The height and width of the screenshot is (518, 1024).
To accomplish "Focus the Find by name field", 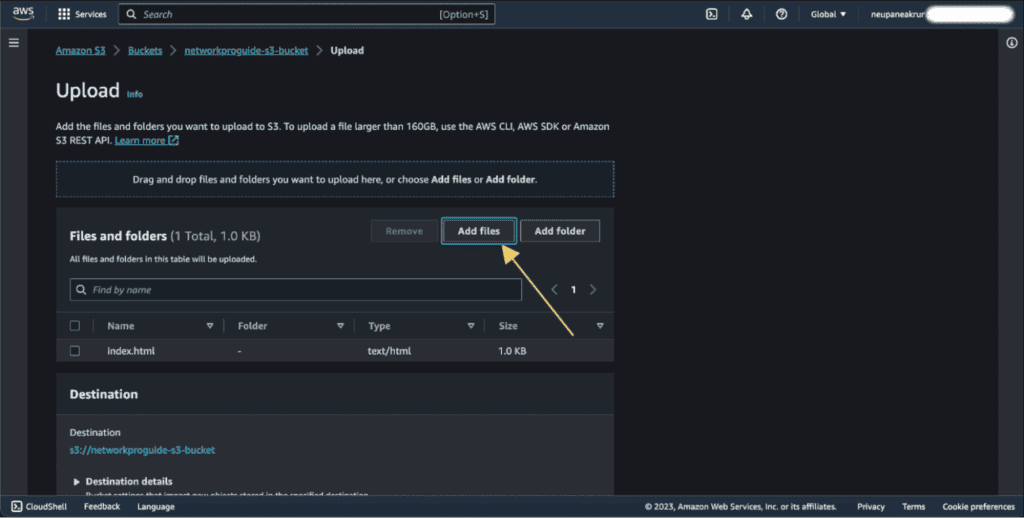I will click(x=296, y=289).
